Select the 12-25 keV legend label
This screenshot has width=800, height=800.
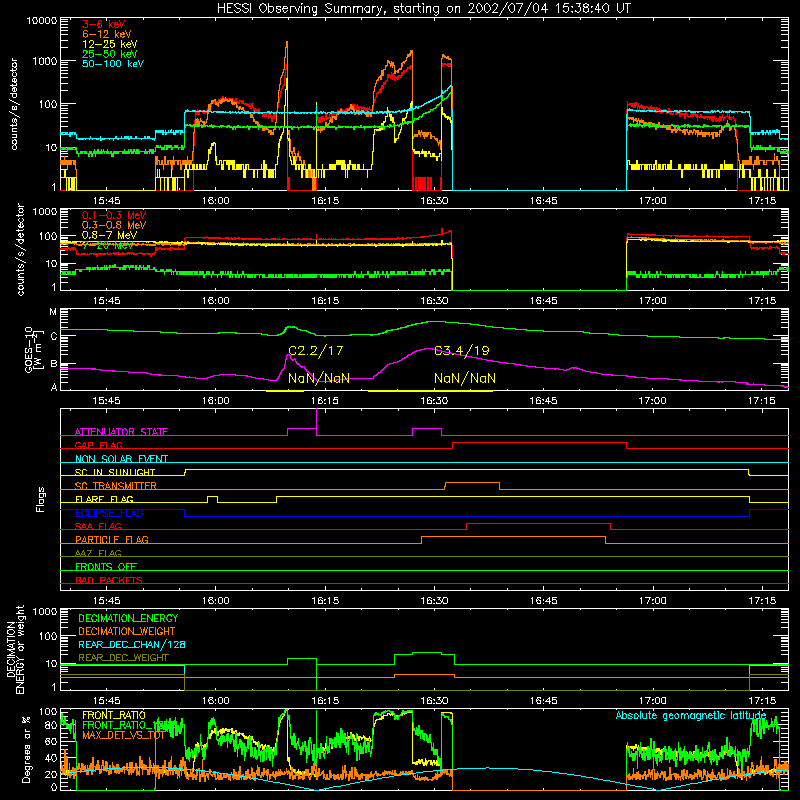pos(110,44)
